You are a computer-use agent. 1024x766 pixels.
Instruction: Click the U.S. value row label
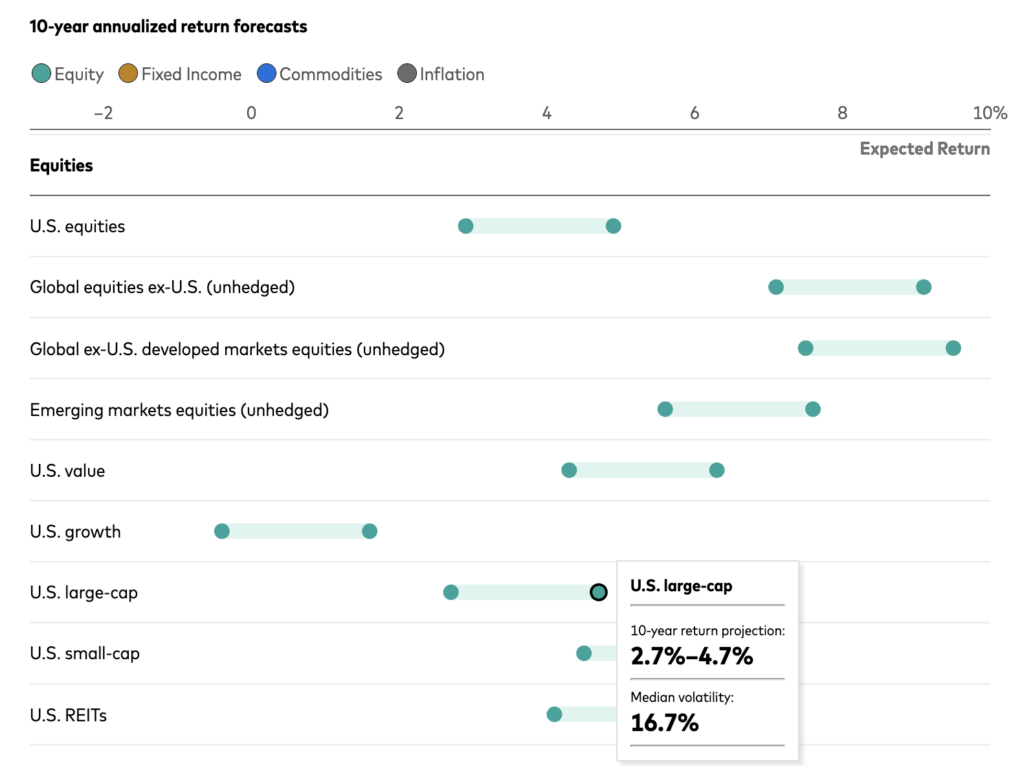pyautogui.click(x=67, y=470)
